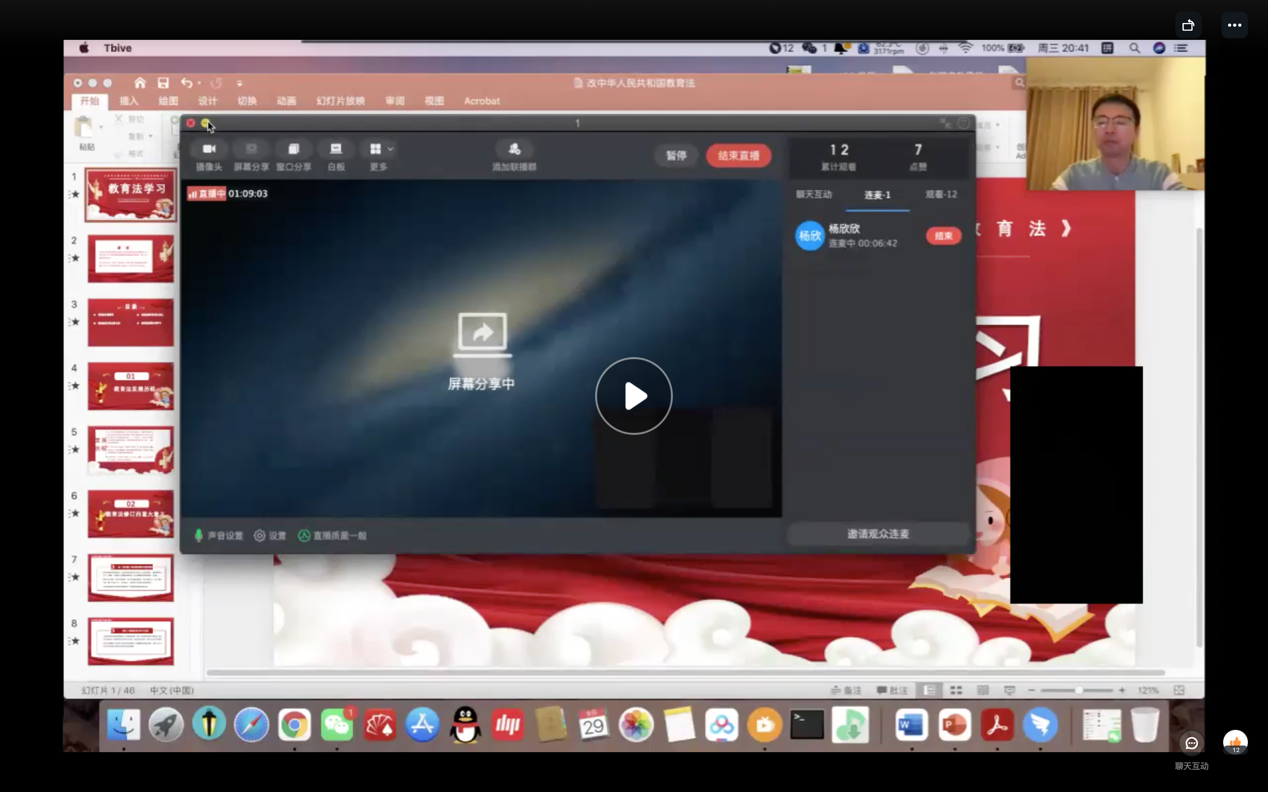The image size is (1268, 792).
Task: Click the live quality (直播质量) indicator
Action: coord(304,536)
